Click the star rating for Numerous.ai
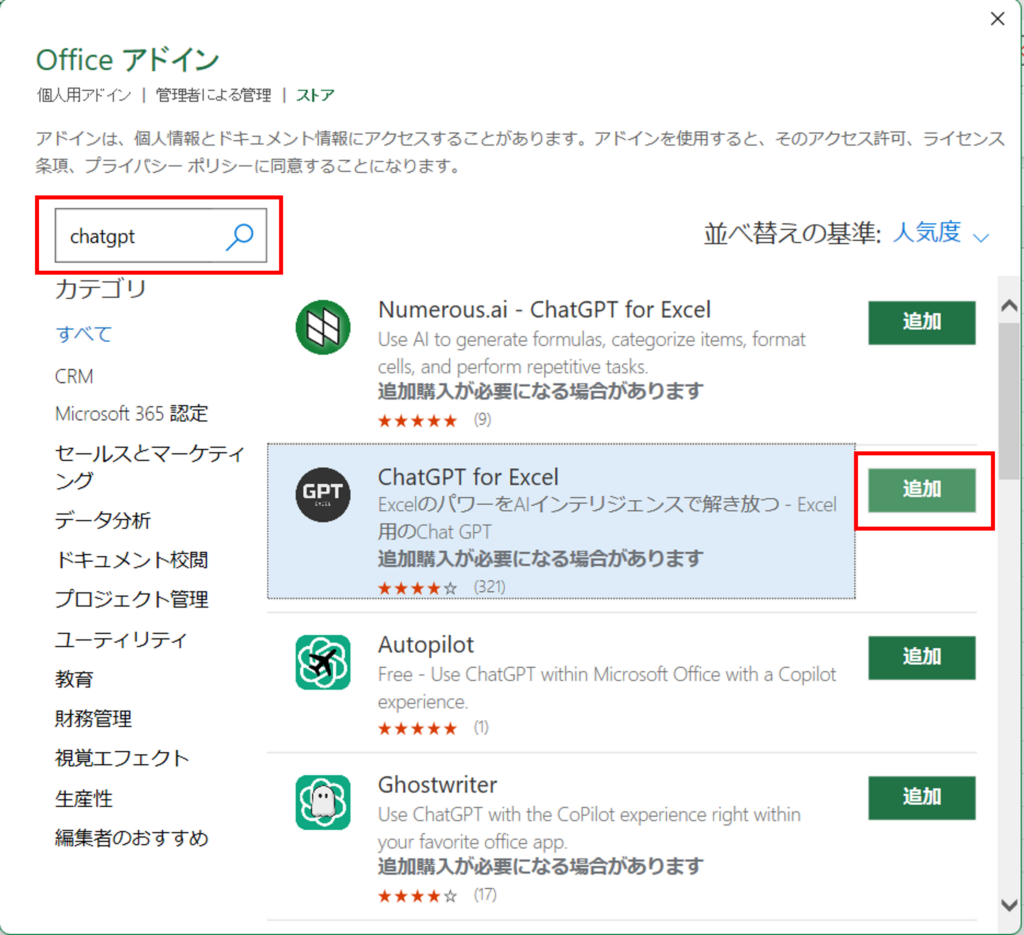Image resolution: width=1024 pixels, height=935 pixels. click(x=418, y=421)
